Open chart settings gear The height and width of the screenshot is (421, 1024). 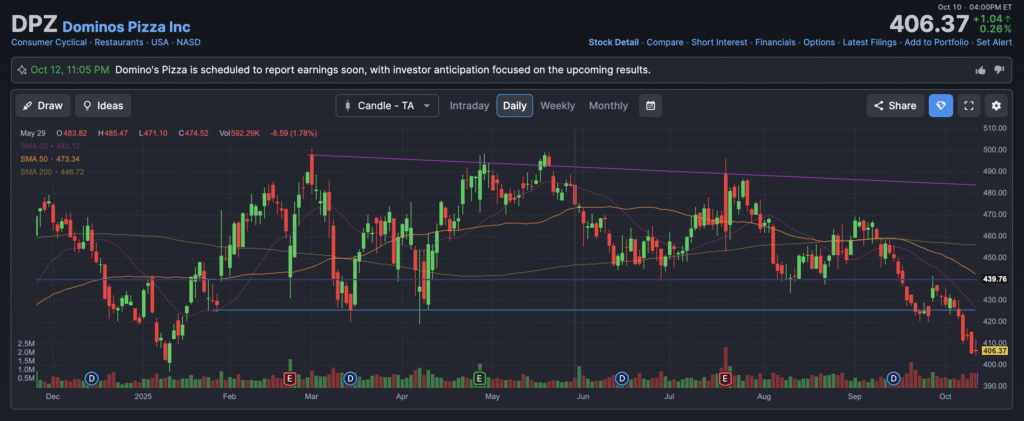(x=995, y=105)
